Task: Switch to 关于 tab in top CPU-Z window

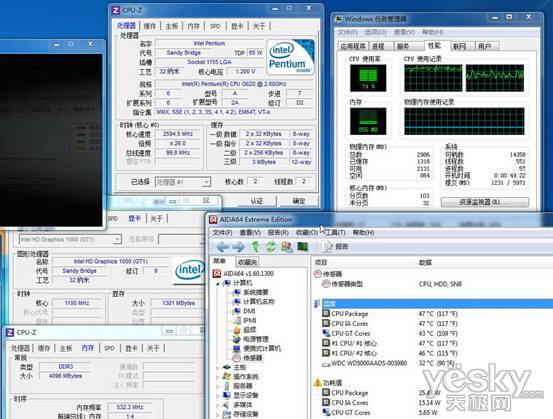Action: coord(259,26)
